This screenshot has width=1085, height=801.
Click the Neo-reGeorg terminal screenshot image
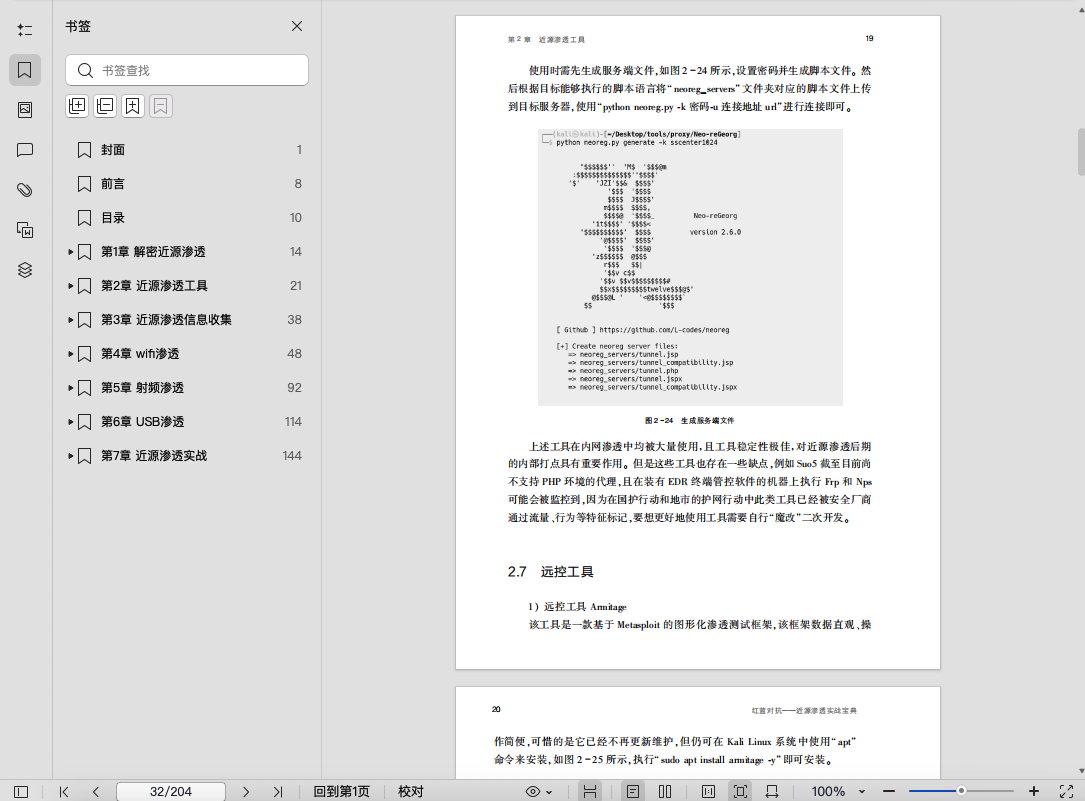pos(690,267)
